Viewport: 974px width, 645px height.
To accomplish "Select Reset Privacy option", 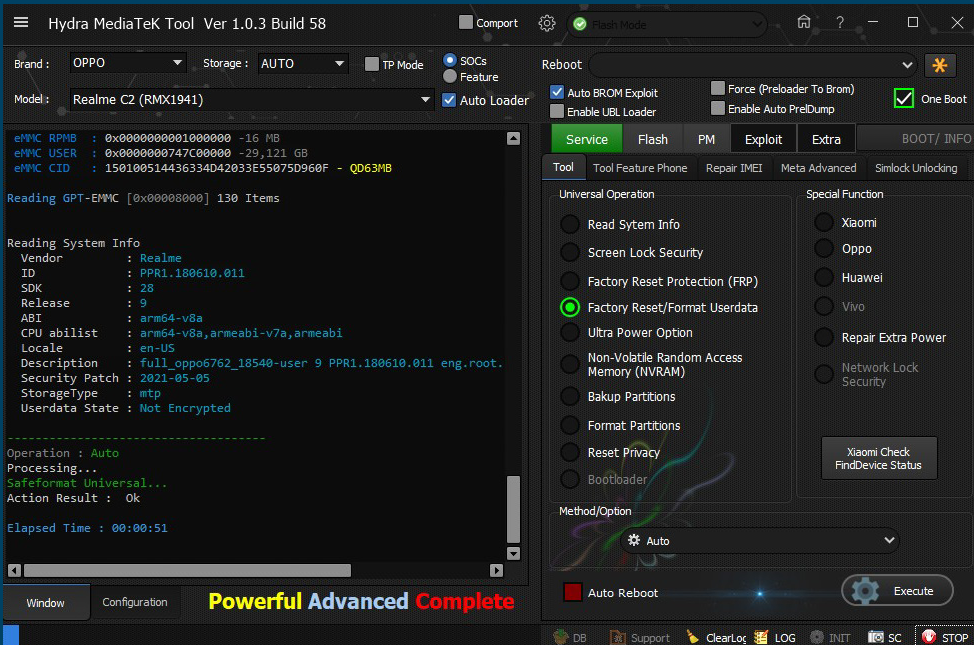I will pyautogui.click(x=570, y=452).
